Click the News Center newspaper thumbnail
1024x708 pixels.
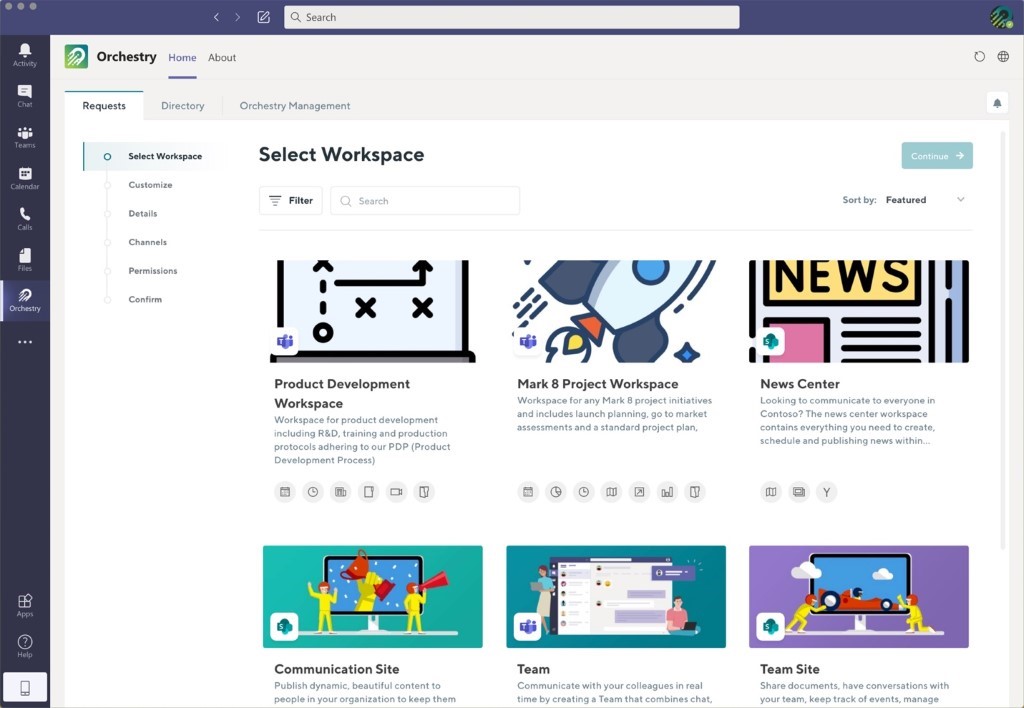[x=859, y=312]
